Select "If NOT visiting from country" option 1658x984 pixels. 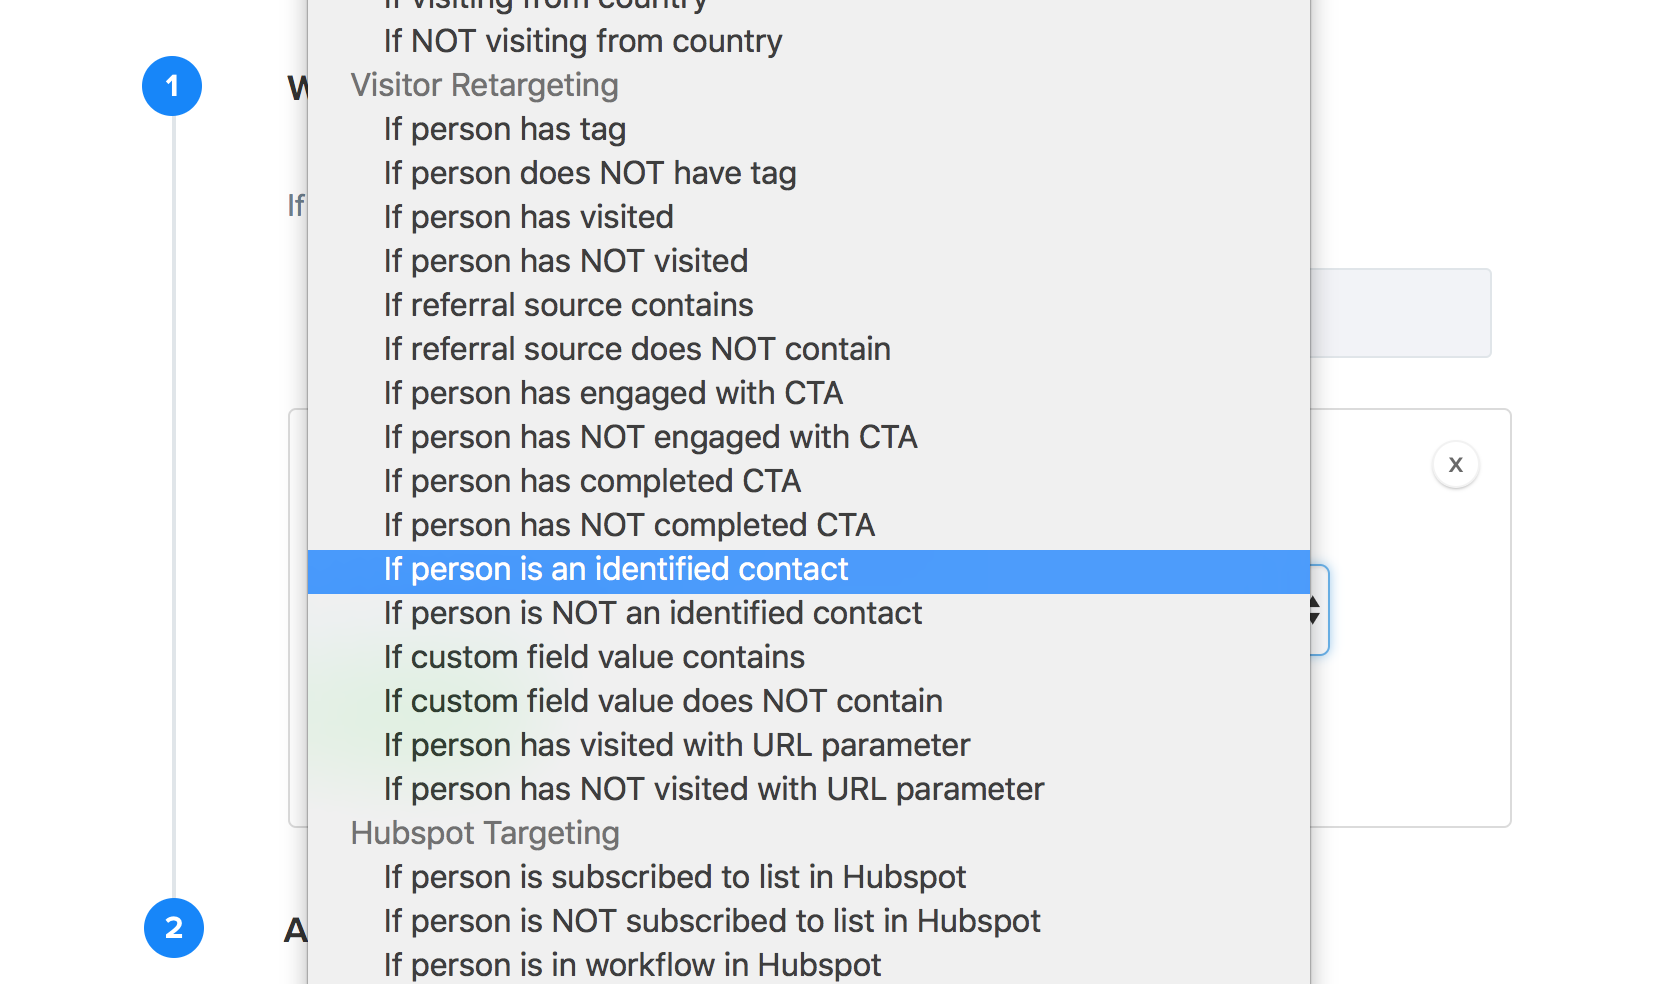pos(582,41)
